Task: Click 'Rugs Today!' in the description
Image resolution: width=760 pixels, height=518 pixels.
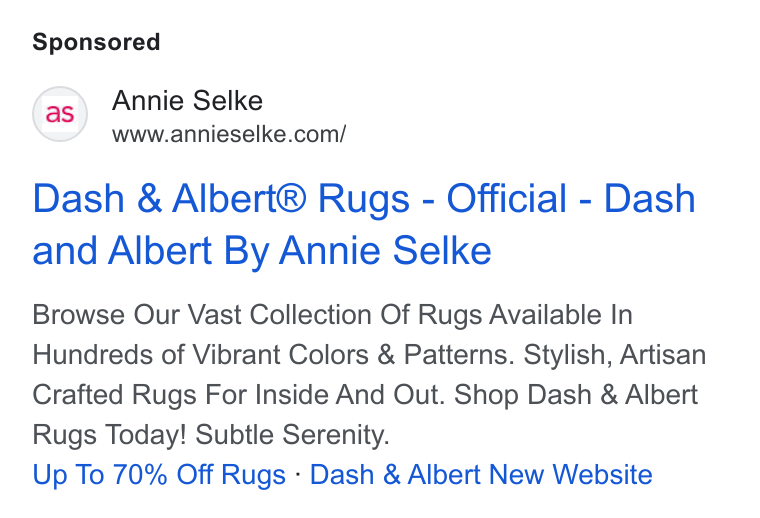Action: click(x=110, y=435)
